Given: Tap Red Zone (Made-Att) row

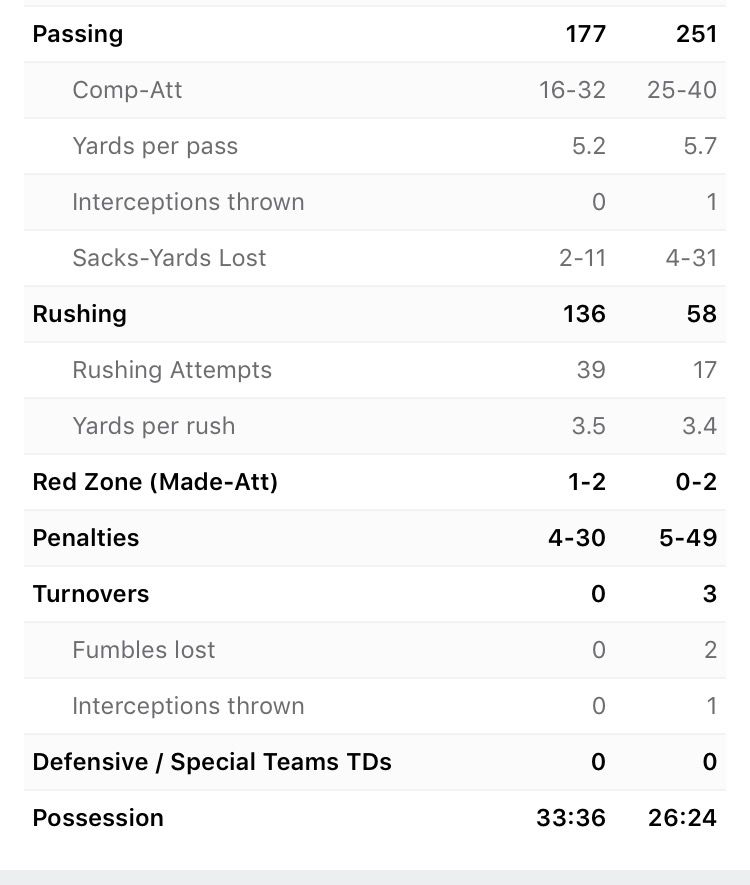Looking at the screenshot, I should pyautogui.click(x=375, y=482).
